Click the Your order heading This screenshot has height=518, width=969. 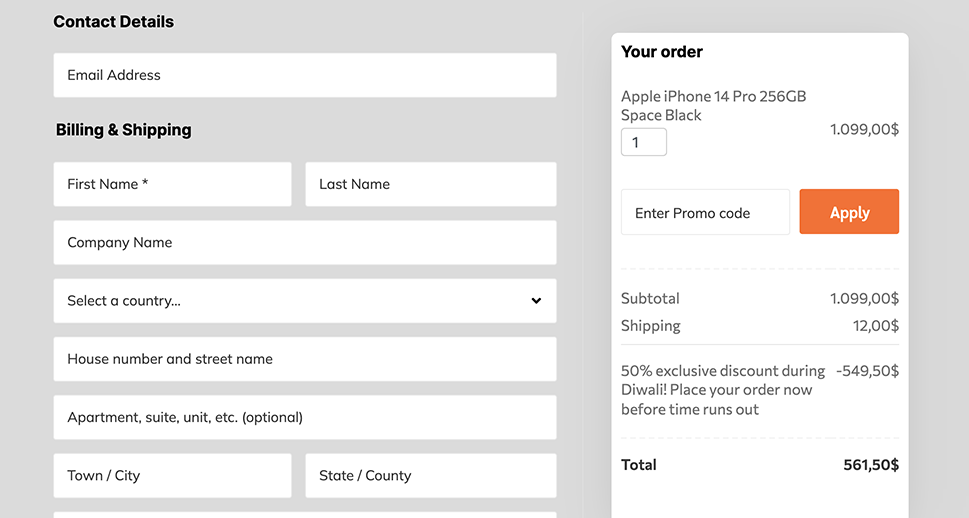point(662,52)
